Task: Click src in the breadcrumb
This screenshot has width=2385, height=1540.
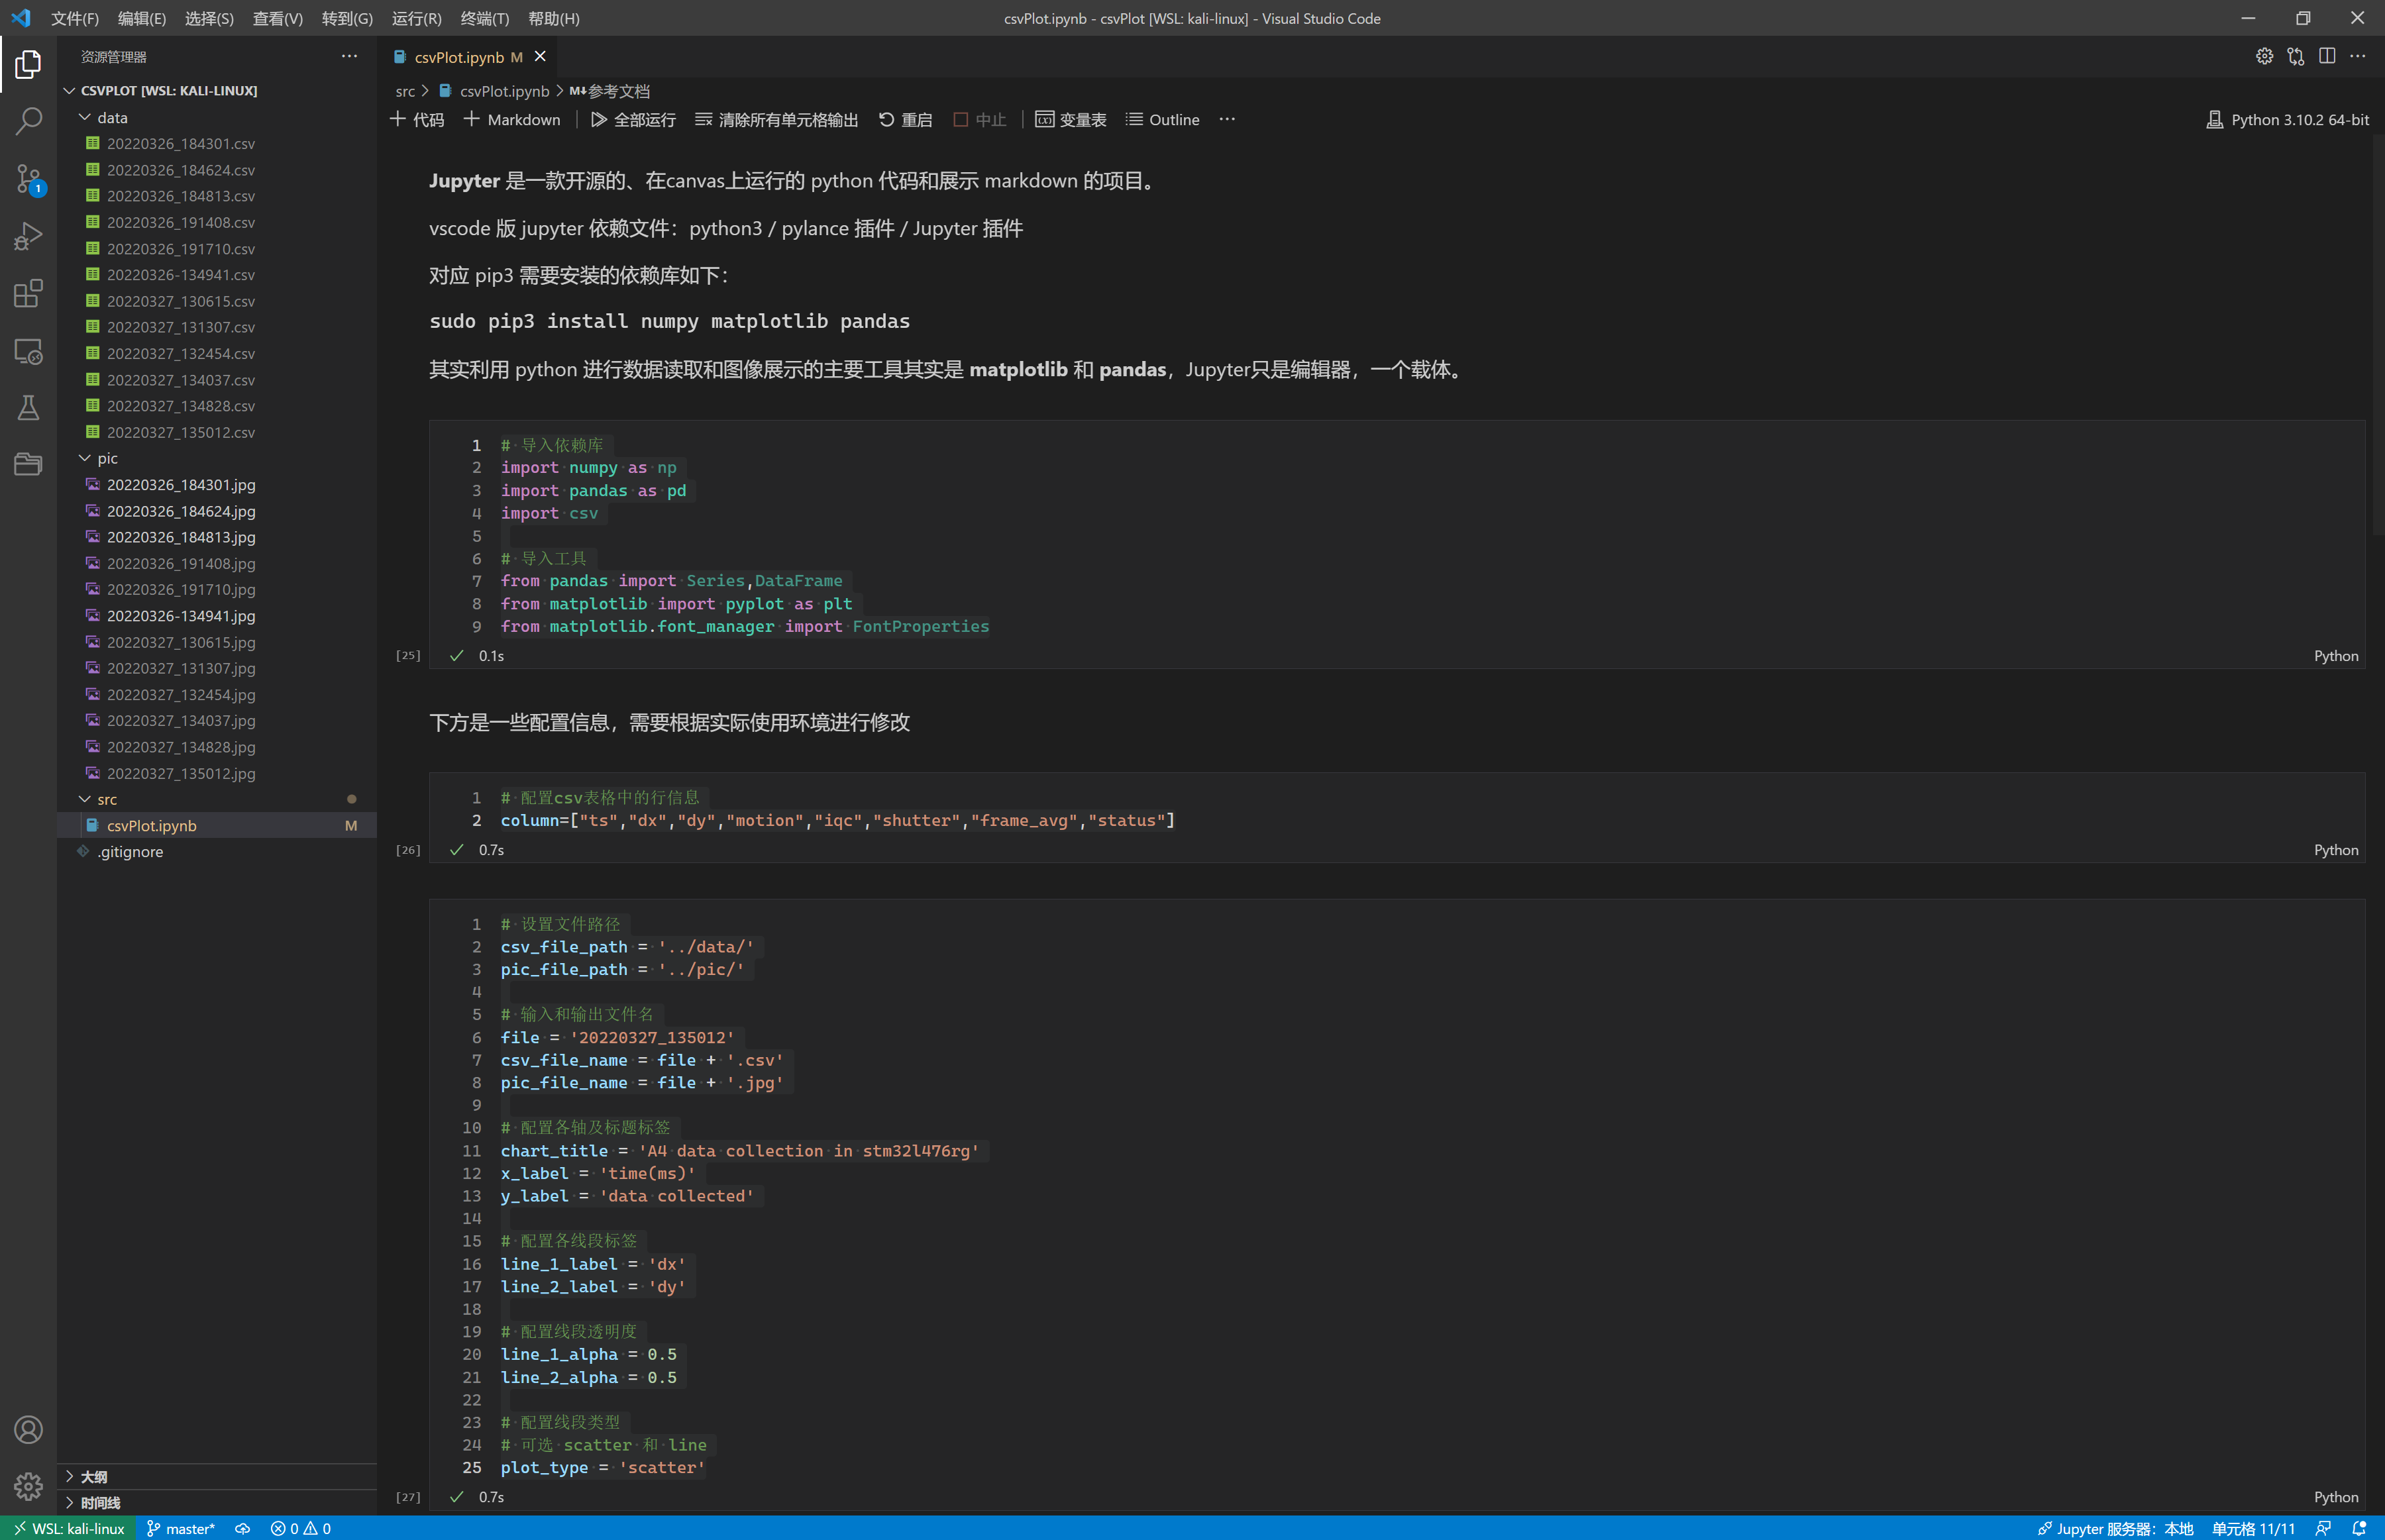Action: 404,91
